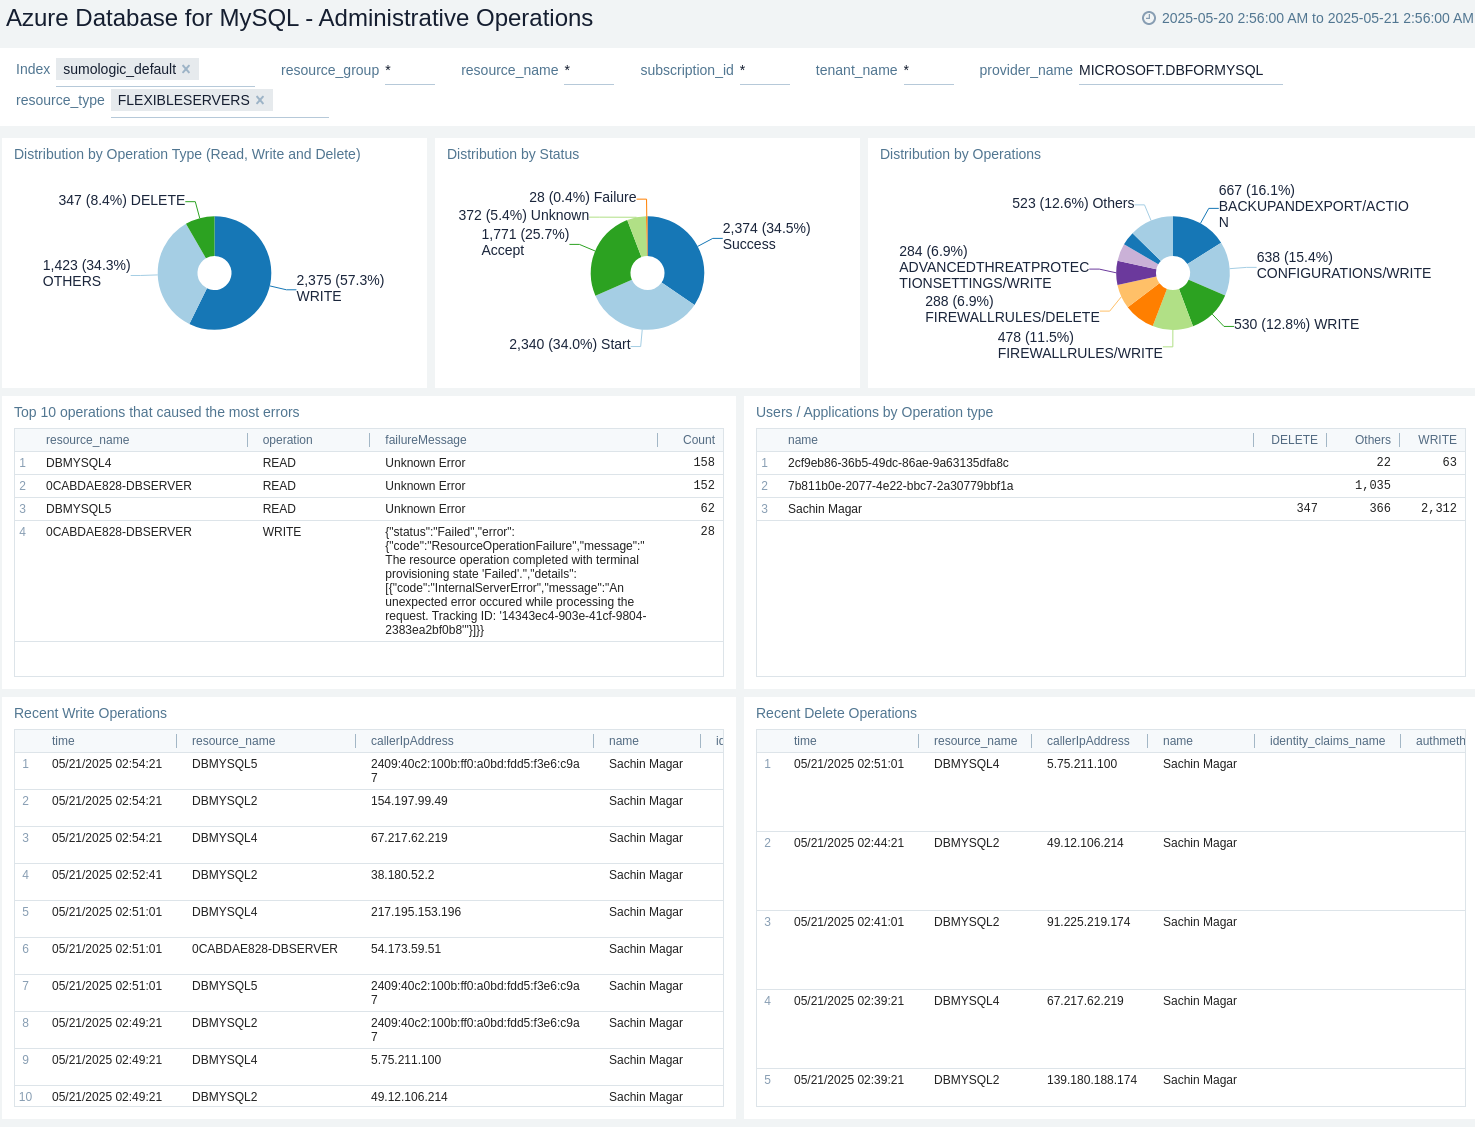Screen dimensions: 1475x1127
Task: Sort Recent Delete Operations by identity_claims_name column
Action: 1328,741
